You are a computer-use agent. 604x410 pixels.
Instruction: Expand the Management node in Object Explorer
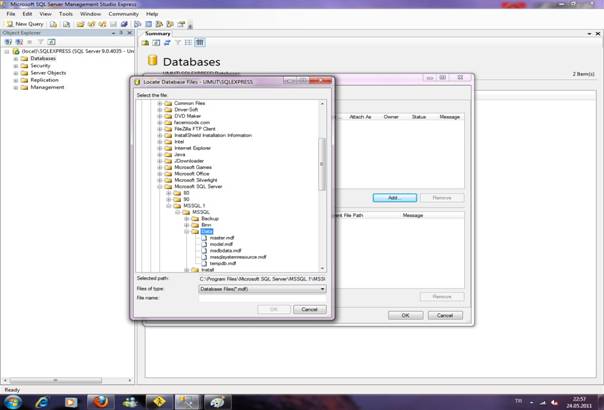click(16, 88)
